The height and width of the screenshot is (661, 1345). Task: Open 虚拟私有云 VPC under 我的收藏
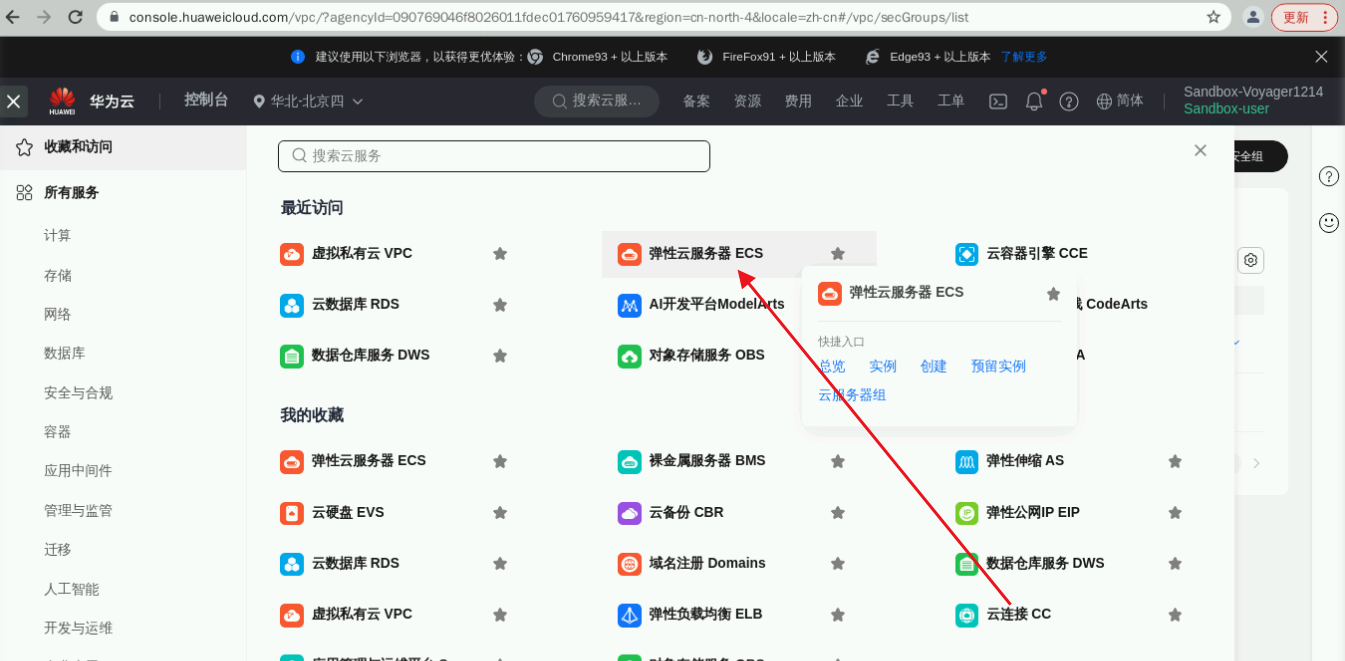pos(361,614)
